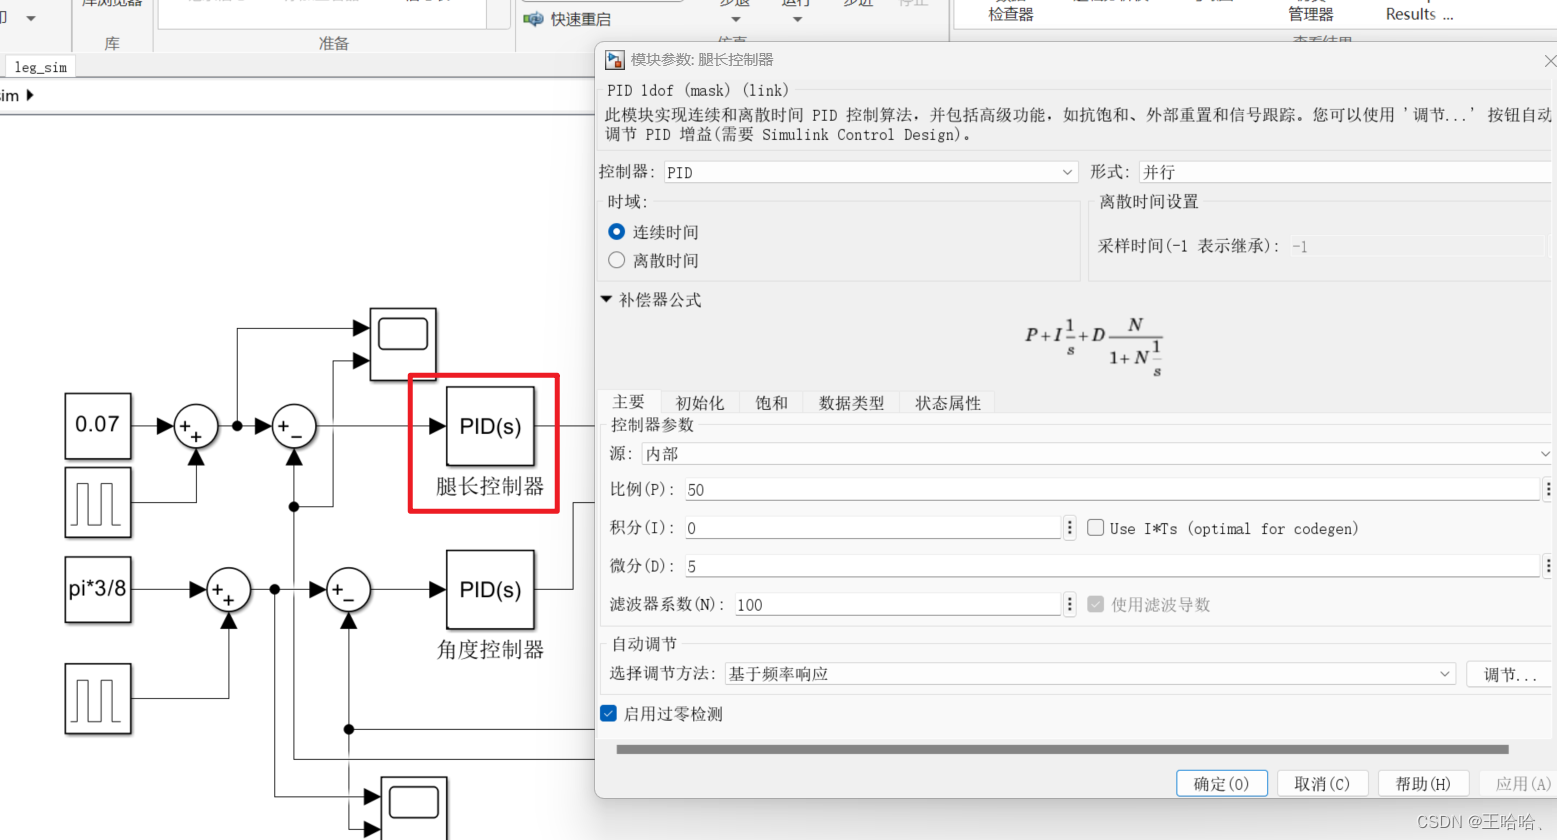Select the sum block right of pi*3/8
Image resolution: width=1557 pixels, height=840 pixels.
coord(228,590)
